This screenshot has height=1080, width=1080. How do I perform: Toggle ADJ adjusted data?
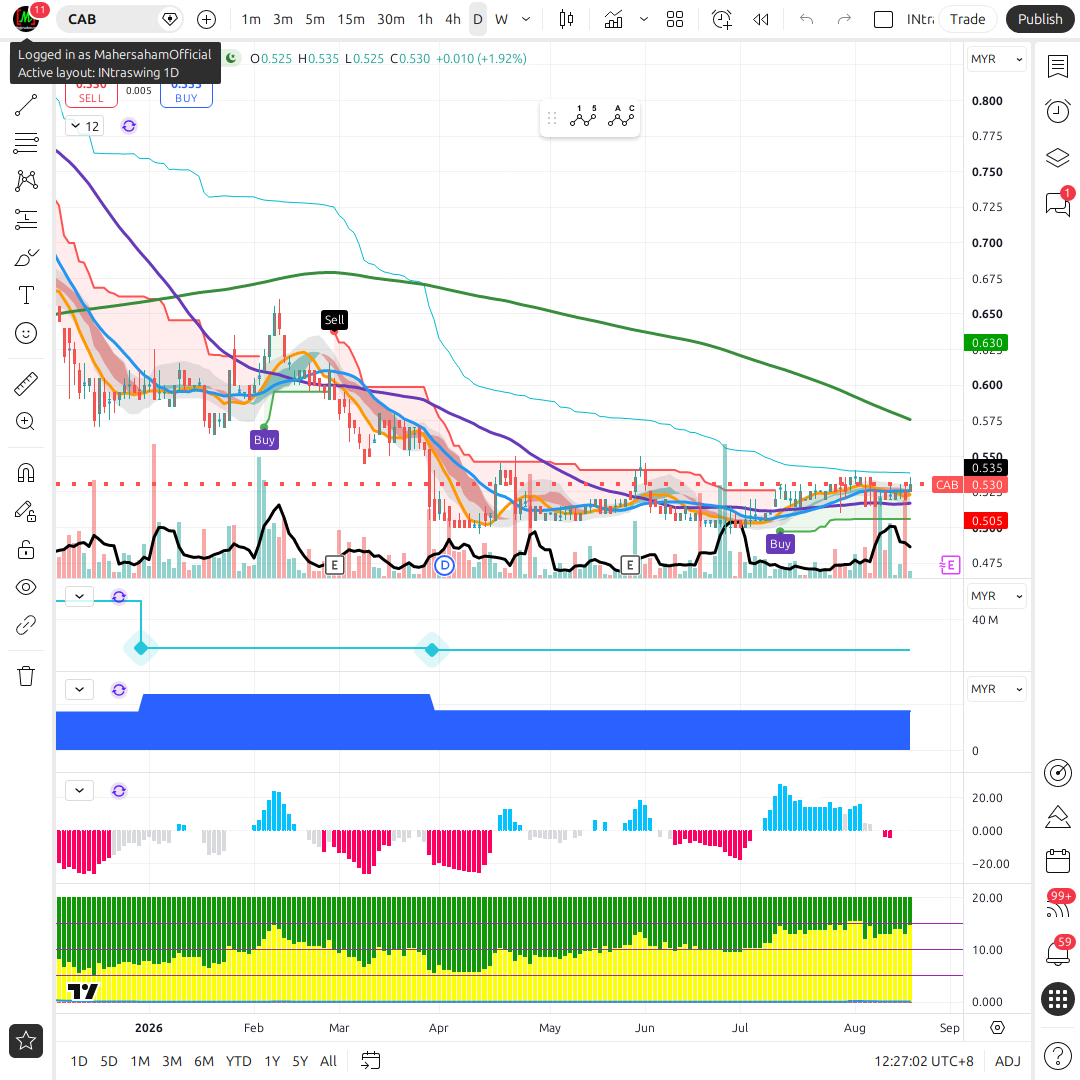click(x=1008, y=1061)
